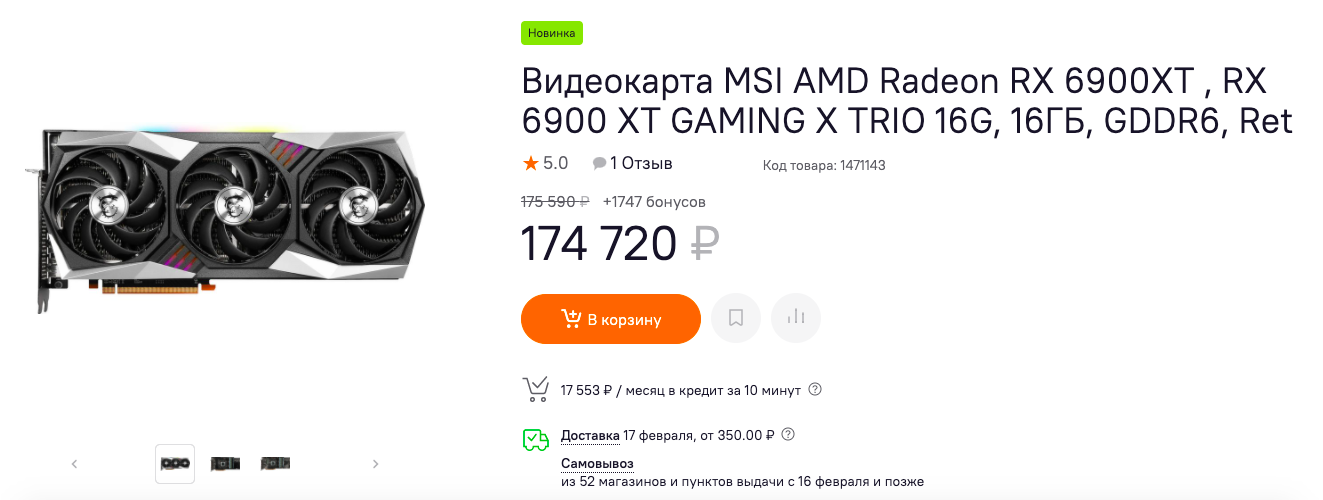Select the third product thumbnail

click(x=275, y=464)
